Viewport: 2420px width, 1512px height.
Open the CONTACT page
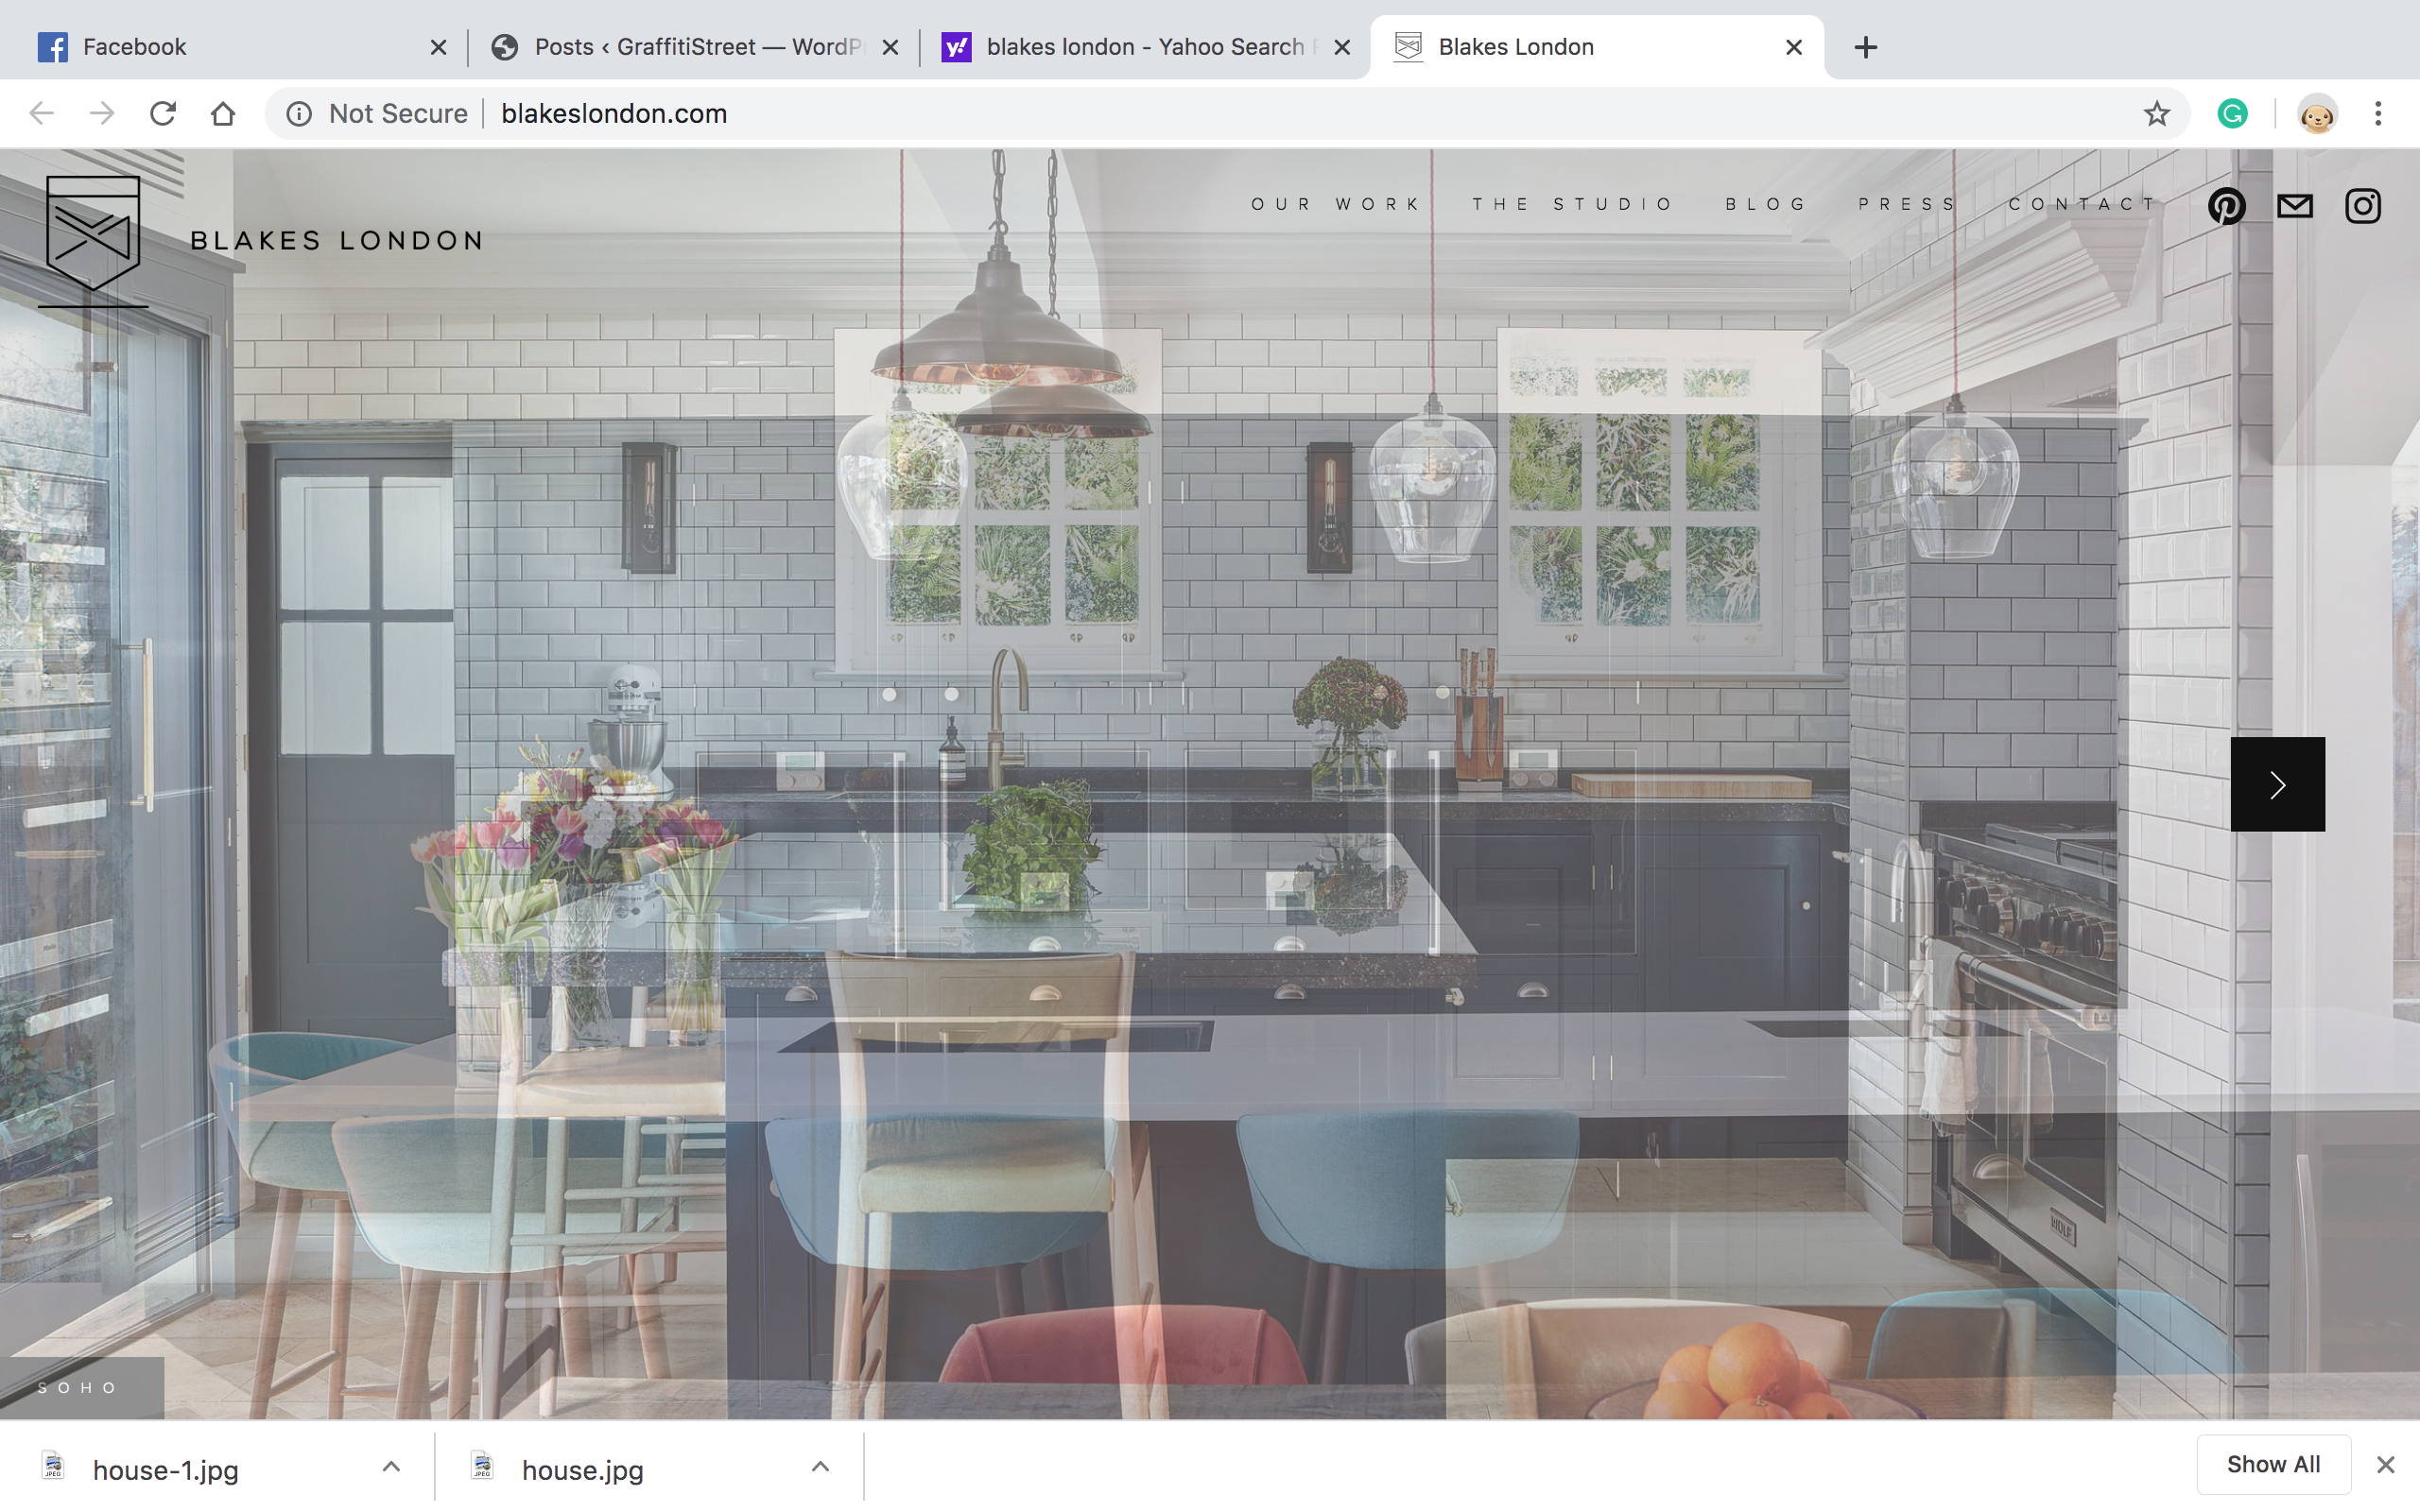2083,204
